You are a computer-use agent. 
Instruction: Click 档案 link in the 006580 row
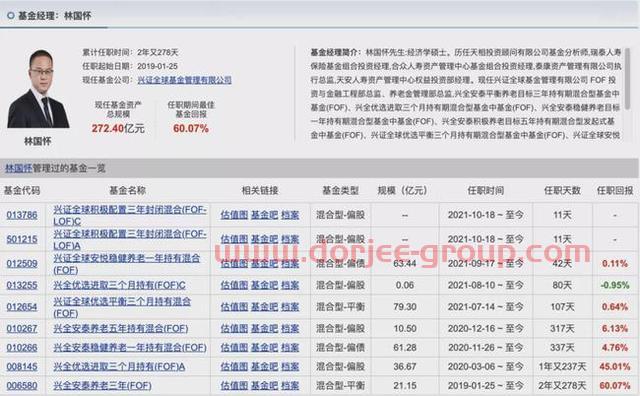(290, 385)
